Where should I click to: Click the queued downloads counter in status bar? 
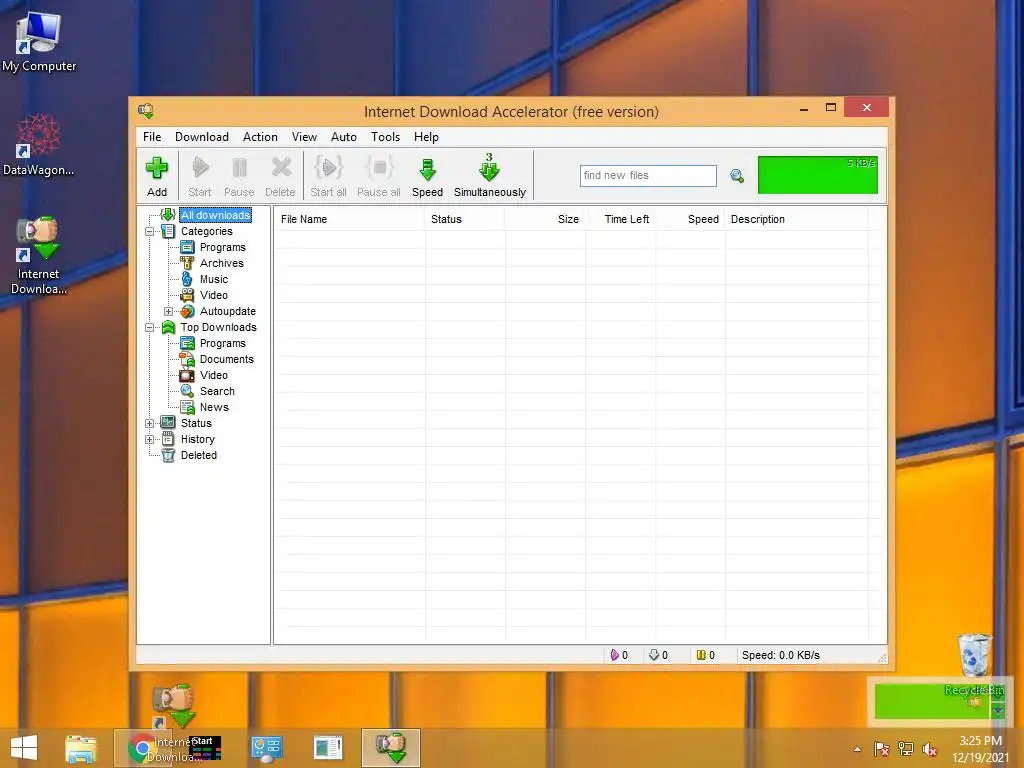click(x=658, y=655)
